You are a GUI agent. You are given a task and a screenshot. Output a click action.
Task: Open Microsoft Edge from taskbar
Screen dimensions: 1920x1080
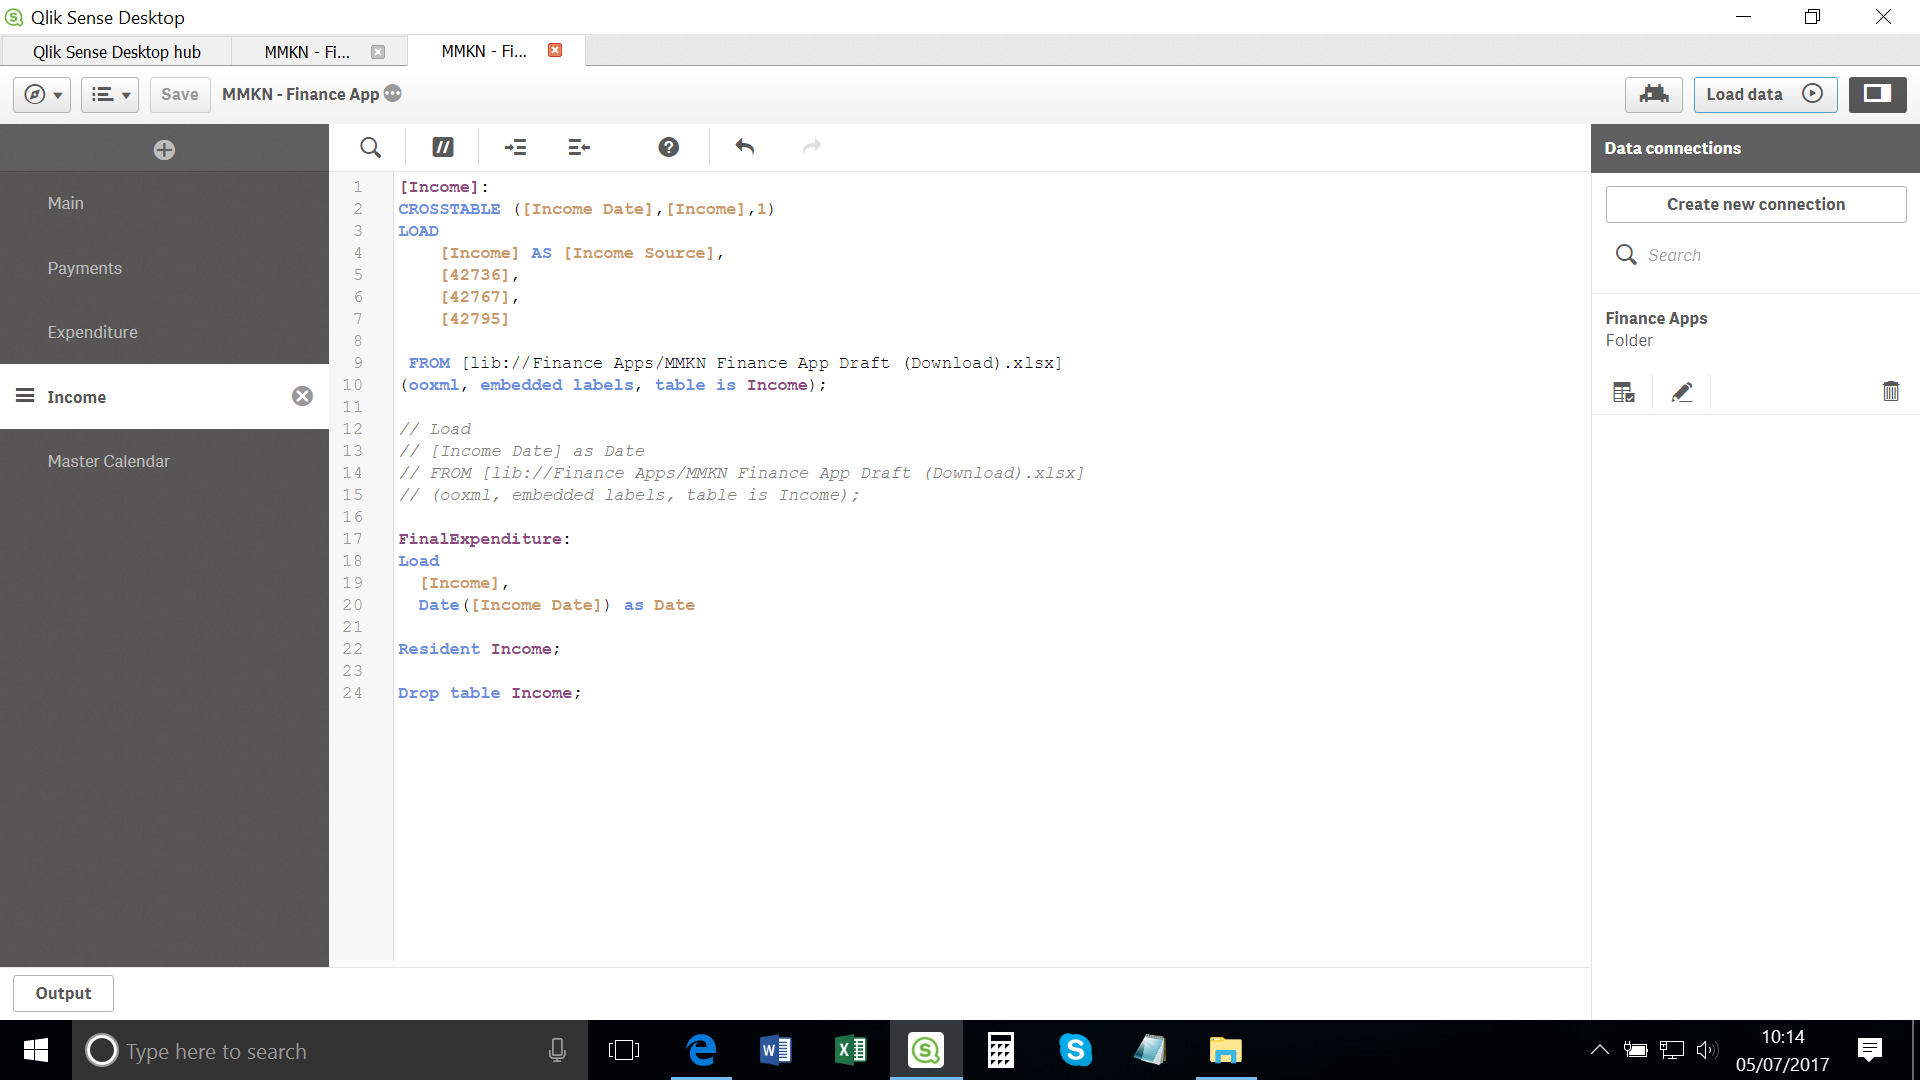[701, 1050]
